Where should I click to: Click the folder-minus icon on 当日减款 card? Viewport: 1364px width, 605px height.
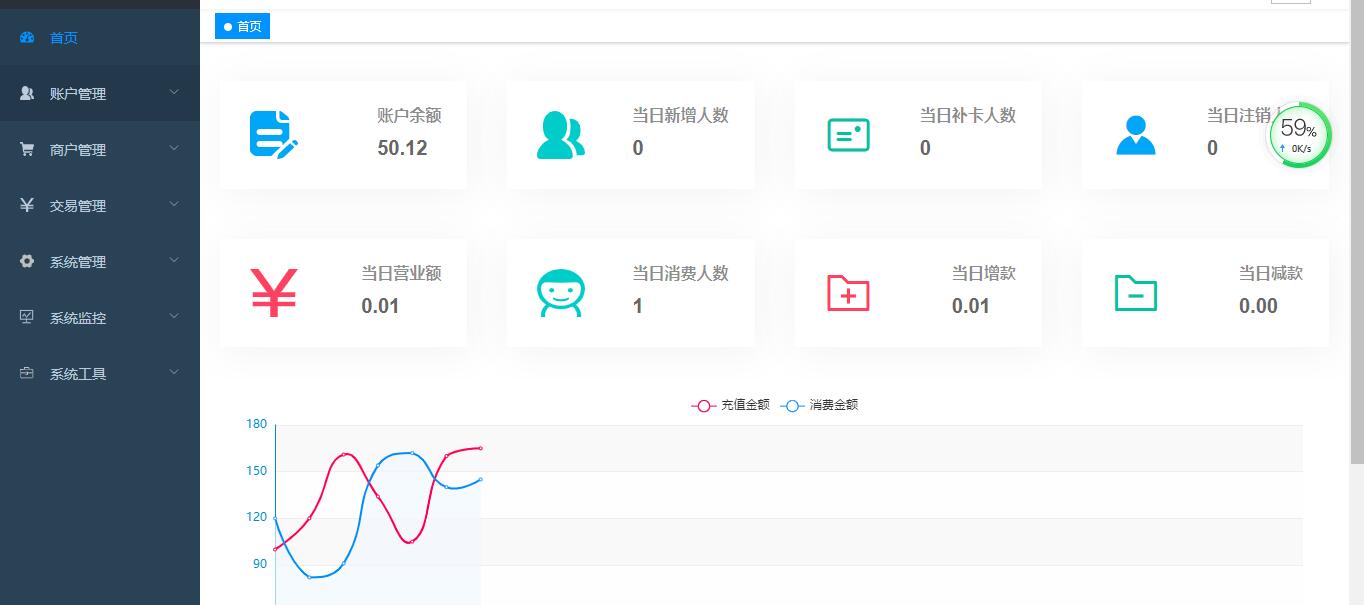coord(1135,292)
